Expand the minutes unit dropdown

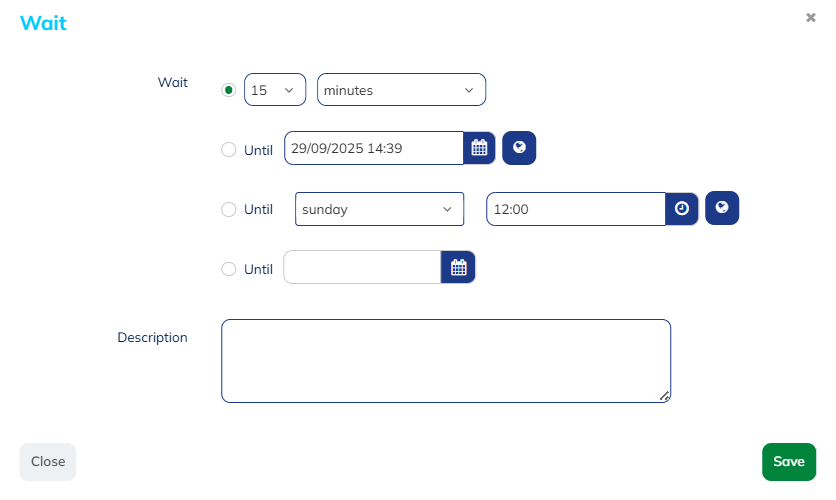coord(401,90)
